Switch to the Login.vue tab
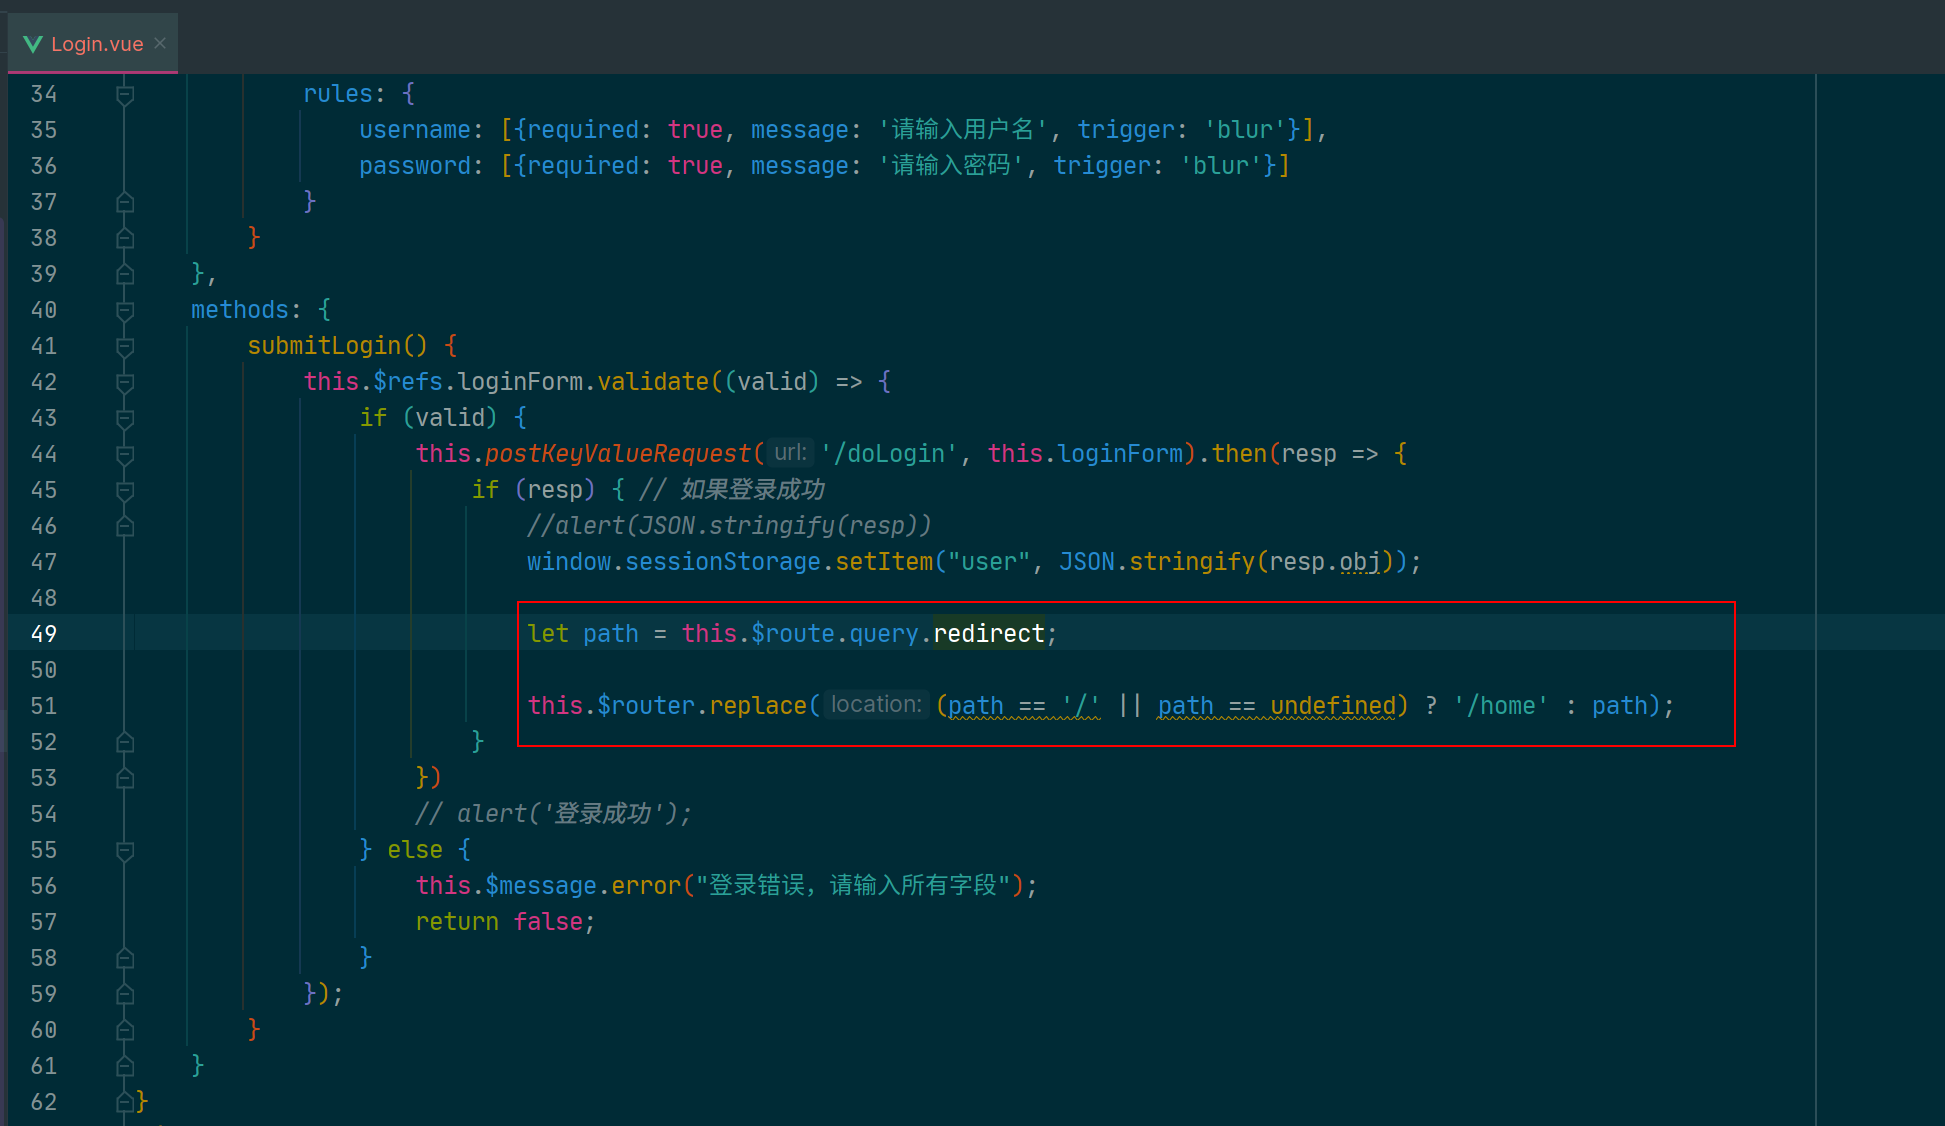Image resolution: width=1945 pixels, height=1126 pixels. point(96,44)
